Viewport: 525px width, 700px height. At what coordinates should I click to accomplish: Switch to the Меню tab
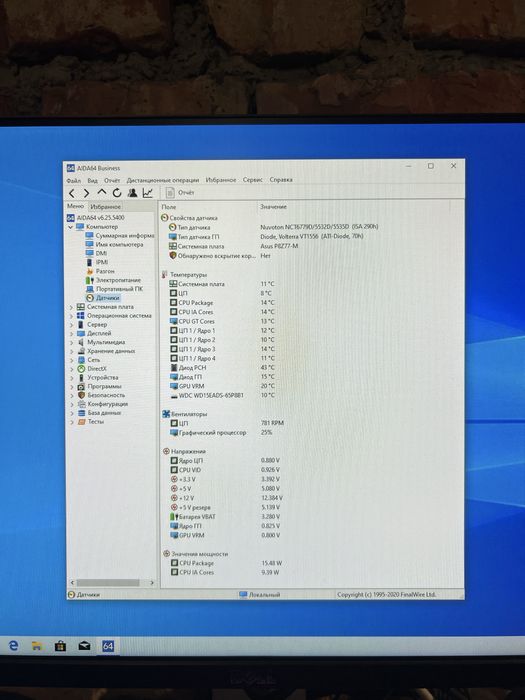[75, 206]
